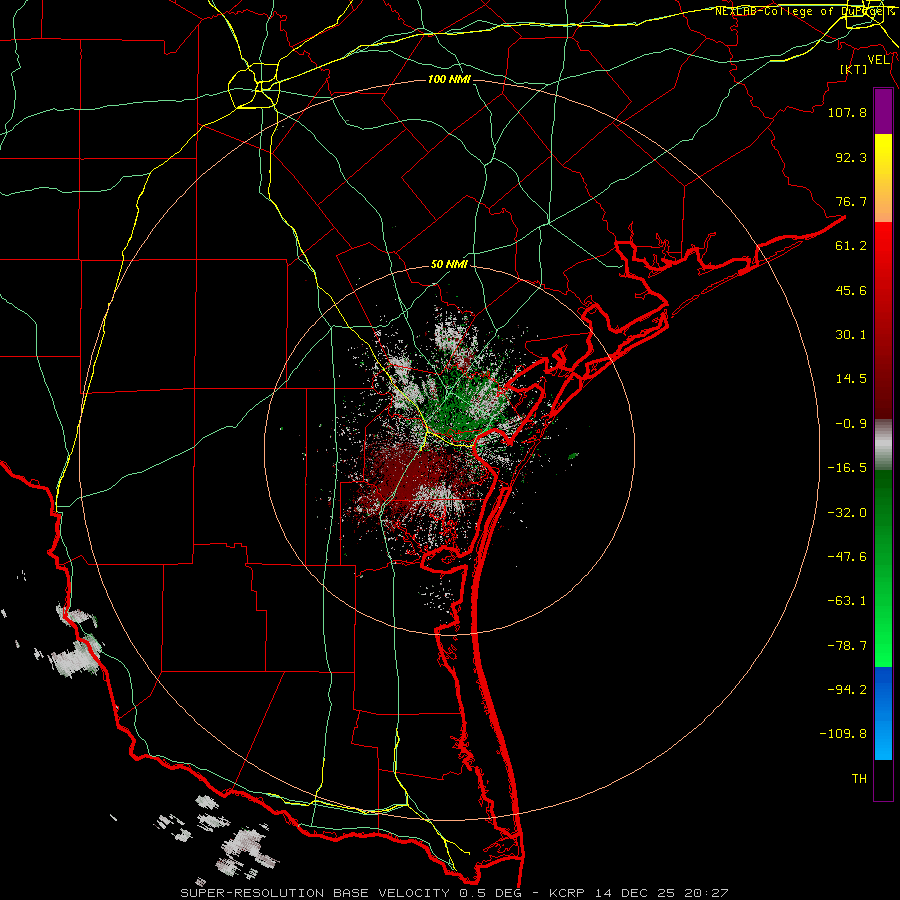Click the 107.8 value on the velocity scale
Screen dimensions: 900x900
coord(847,112)
